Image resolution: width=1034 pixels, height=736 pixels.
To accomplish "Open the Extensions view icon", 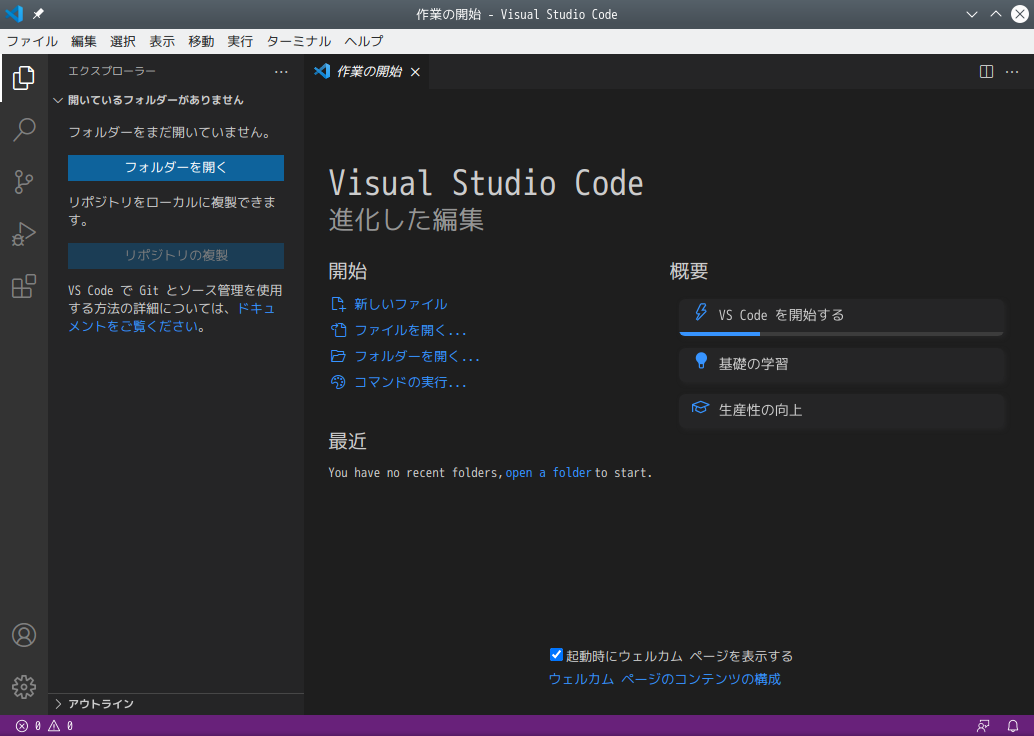I will click(24, 286).
